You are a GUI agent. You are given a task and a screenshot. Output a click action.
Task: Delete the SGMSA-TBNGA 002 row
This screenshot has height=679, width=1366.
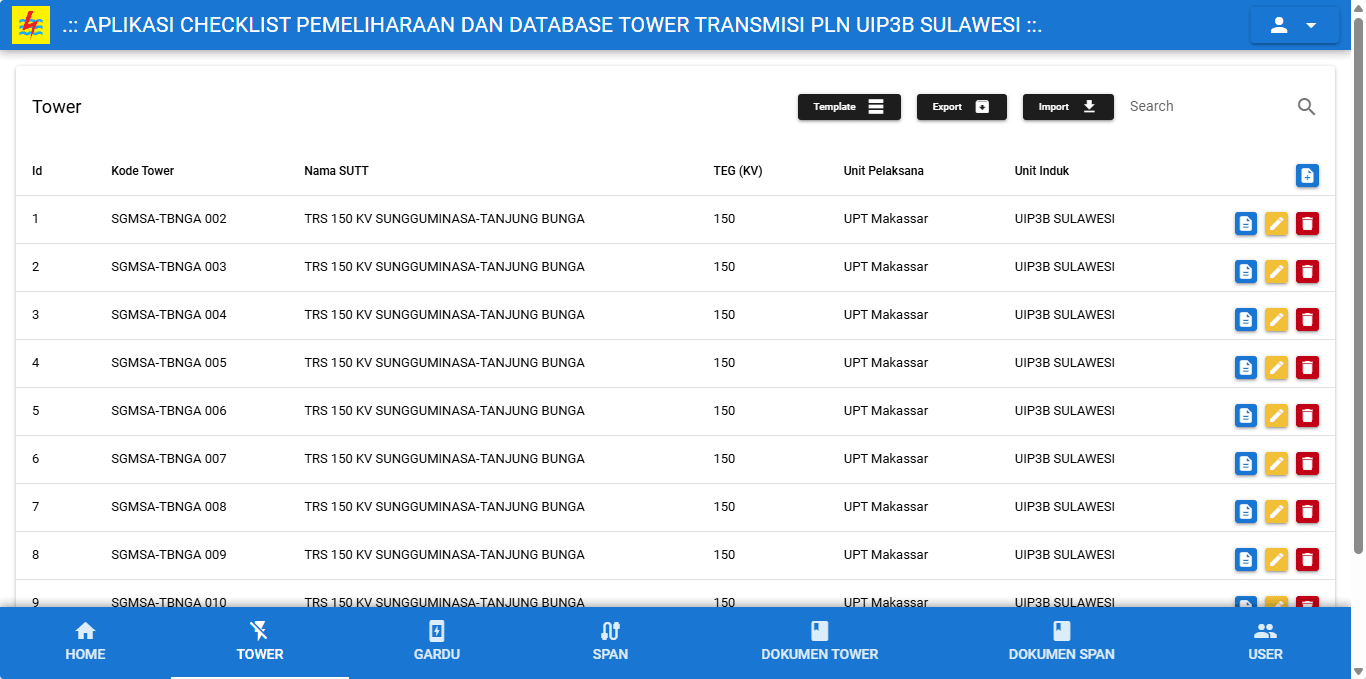click(x=1307, y=223)
